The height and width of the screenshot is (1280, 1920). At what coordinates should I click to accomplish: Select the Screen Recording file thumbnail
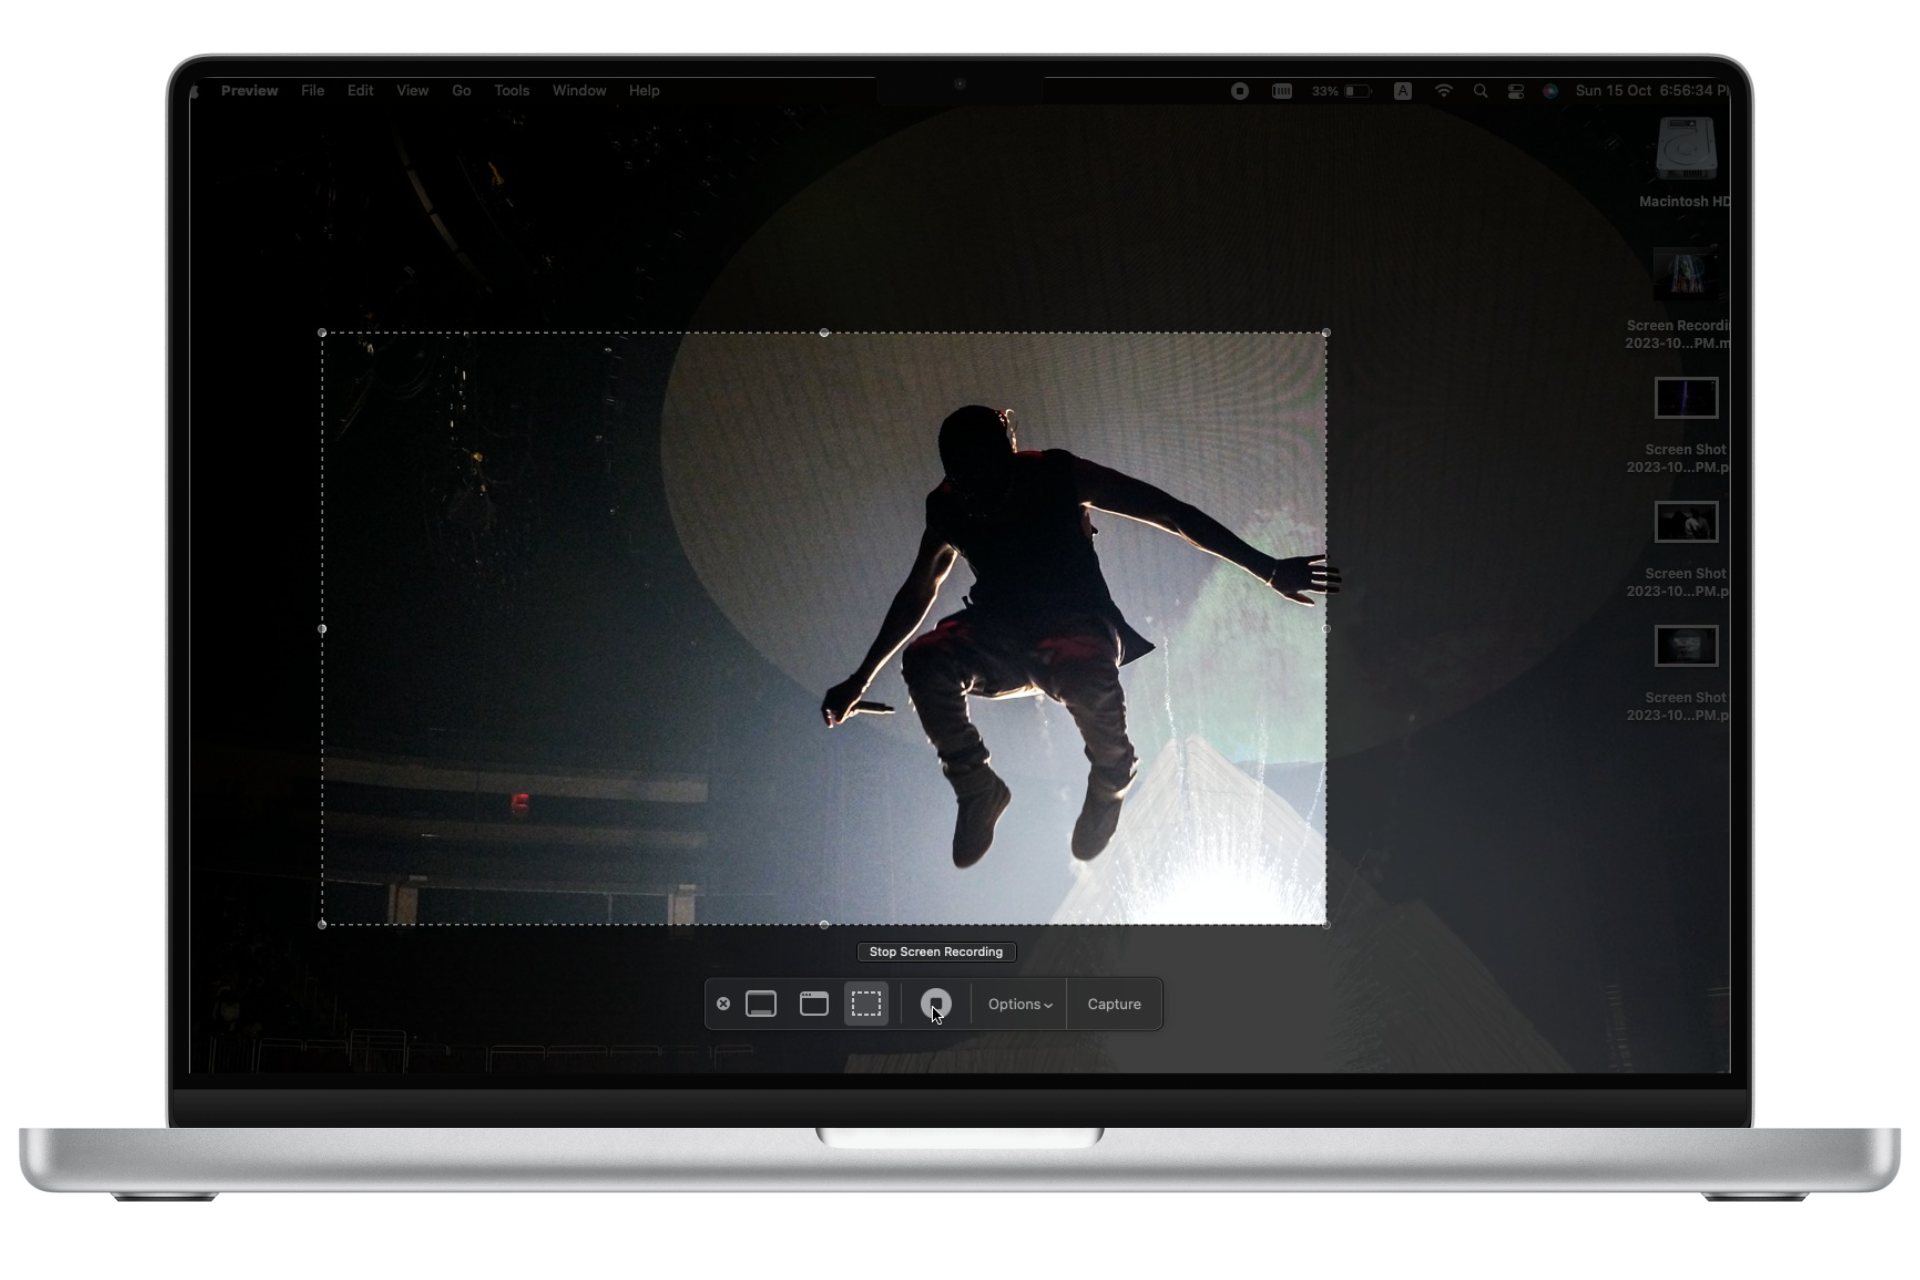pos(1686,274)
